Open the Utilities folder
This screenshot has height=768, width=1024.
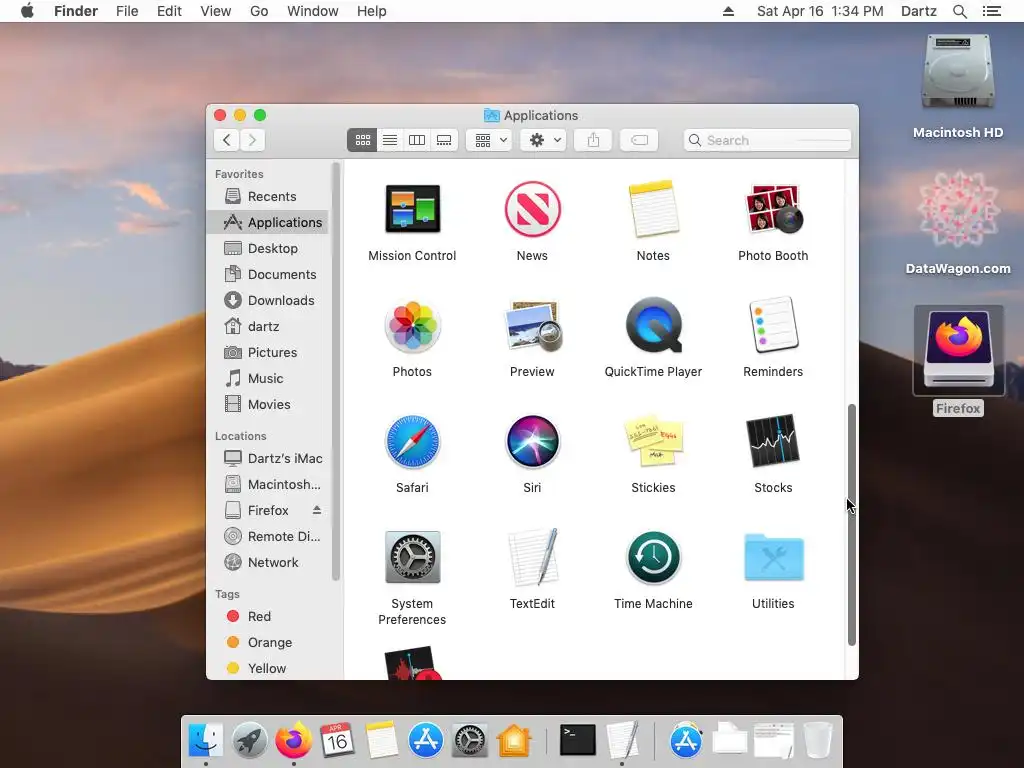773,557
